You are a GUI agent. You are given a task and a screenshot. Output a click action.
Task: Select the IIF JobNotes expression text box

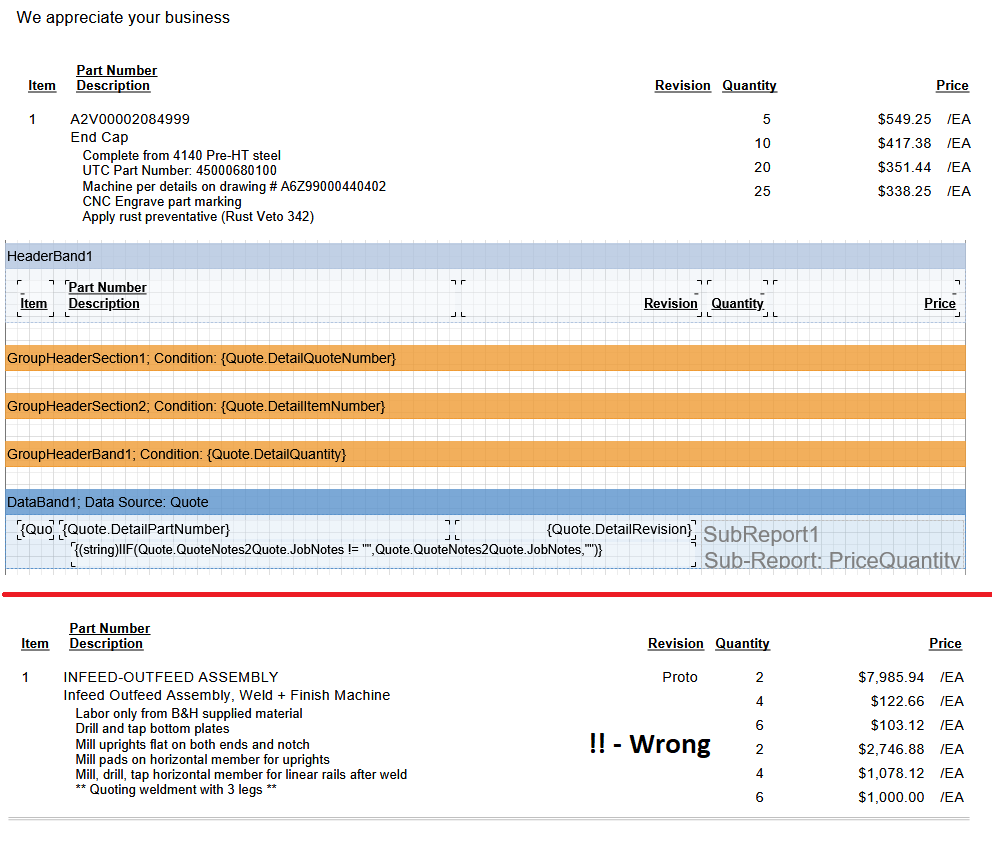point(338,549)
